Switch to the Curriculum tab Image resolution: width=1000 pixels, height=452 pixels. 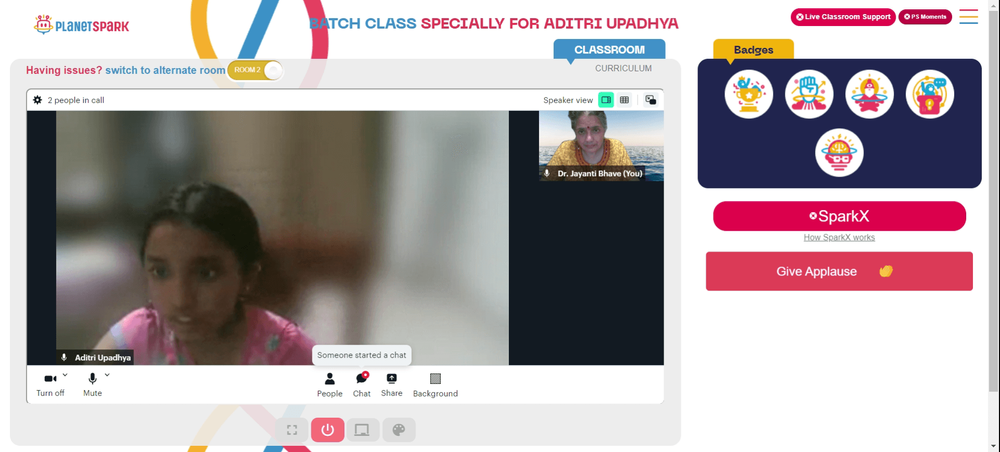pos(623,68)
